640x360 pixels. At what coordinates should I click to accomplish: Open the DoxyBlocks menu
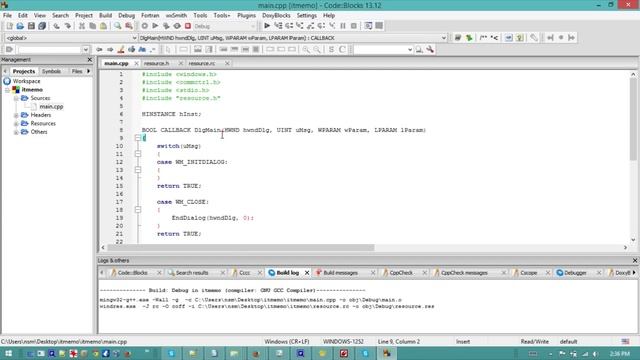click(276, 16)
